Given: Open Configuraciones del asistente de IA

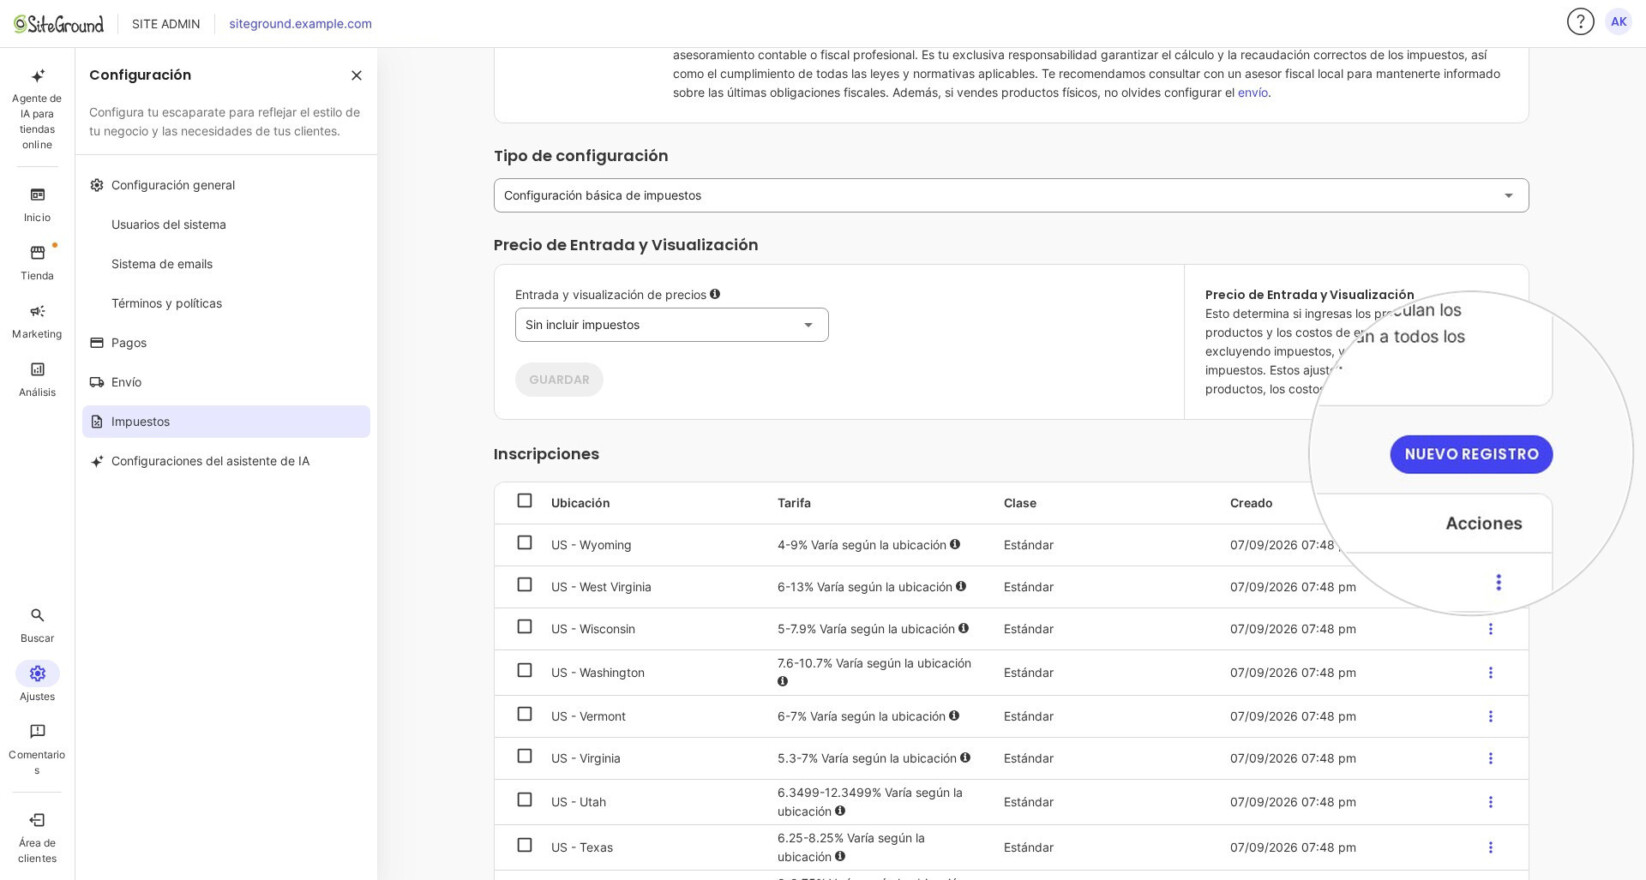Looking at the screenshot, I should [x=226, y=461].
